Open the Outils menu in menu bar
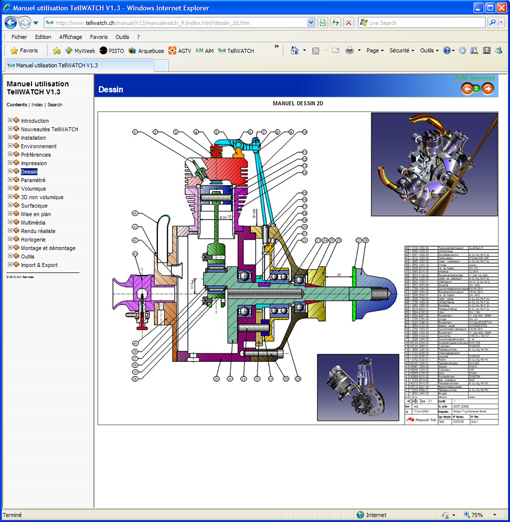This screenshot has width=510, height=522. (x=122, y=37)
